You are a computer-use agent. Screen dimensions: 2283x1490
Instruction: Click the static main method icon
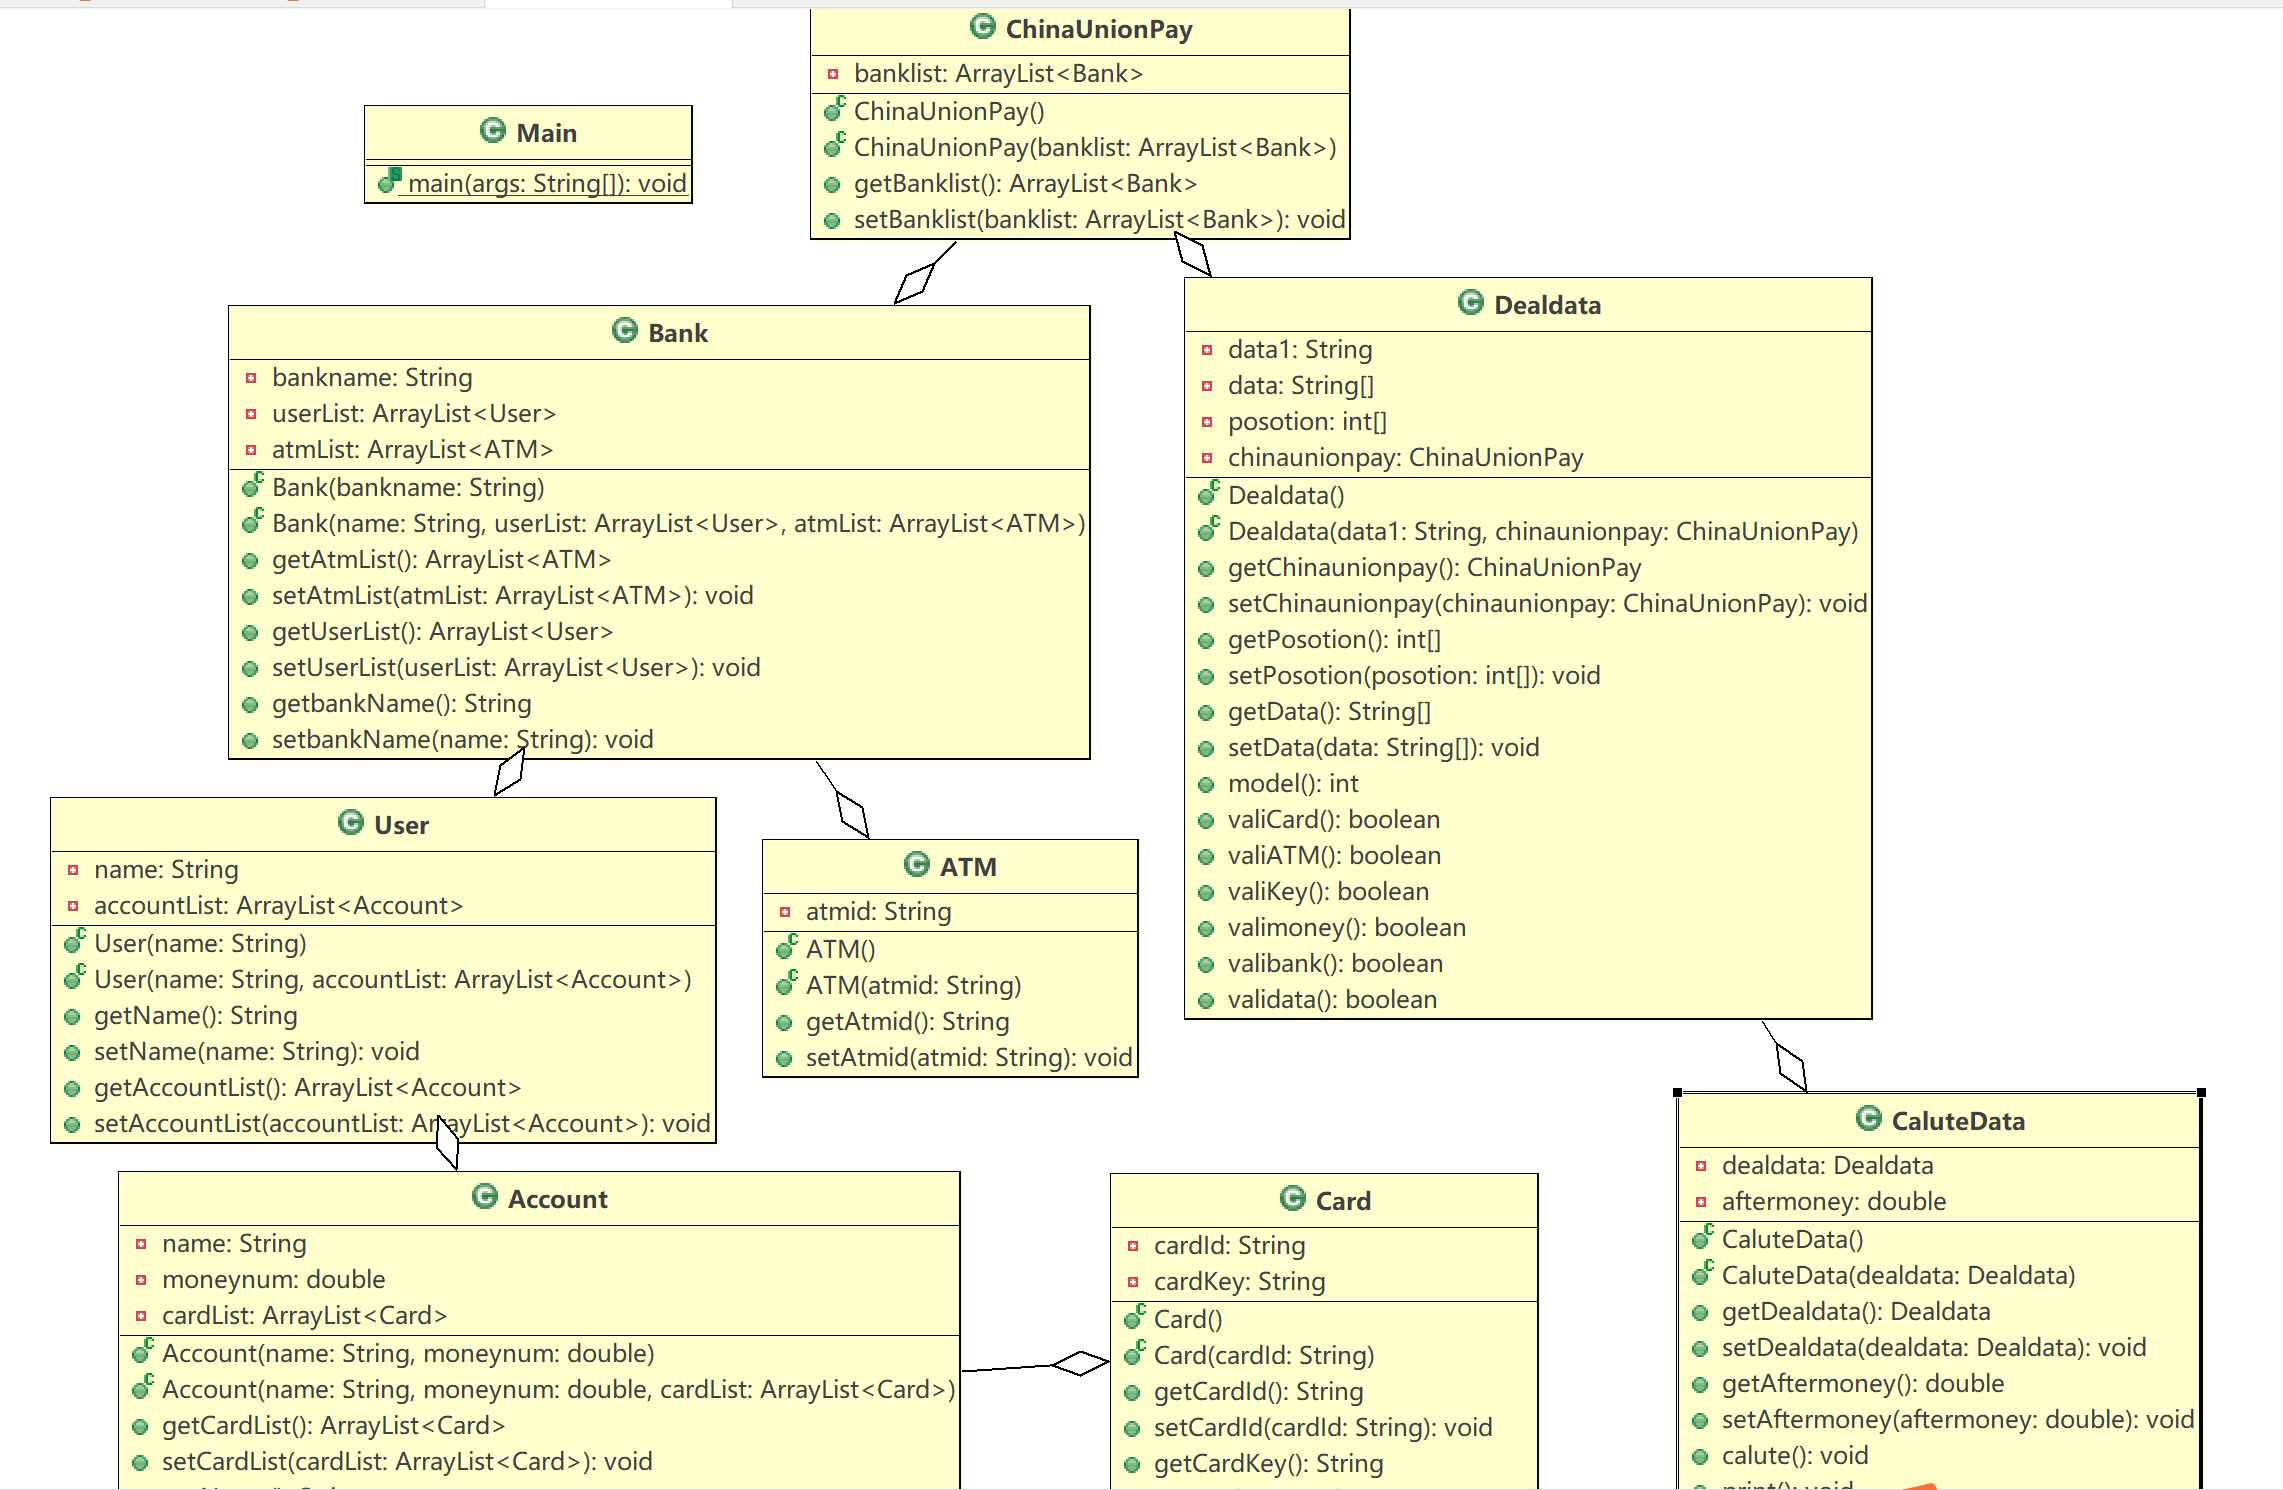[x=389, y=181]
